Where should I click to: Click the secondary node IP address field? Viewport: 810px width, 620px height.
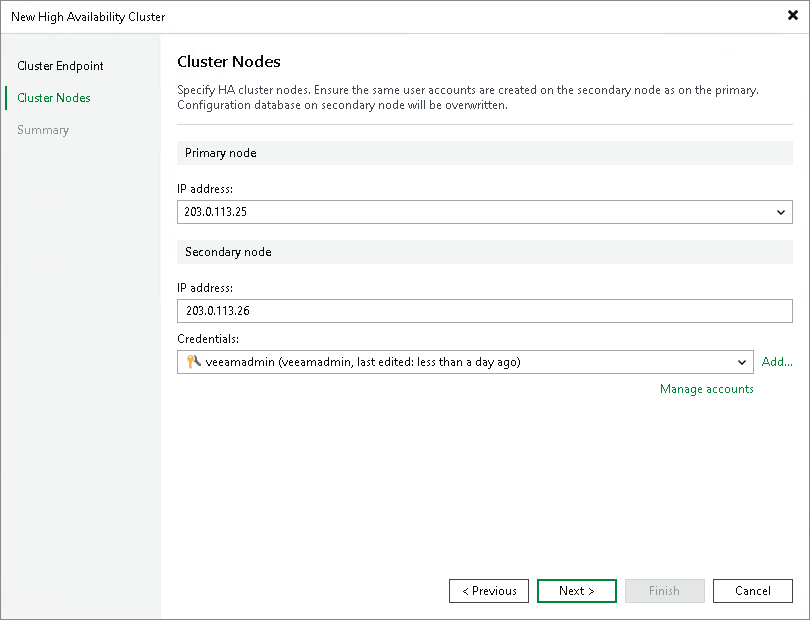pyautogui.click(x=400, y=312)
